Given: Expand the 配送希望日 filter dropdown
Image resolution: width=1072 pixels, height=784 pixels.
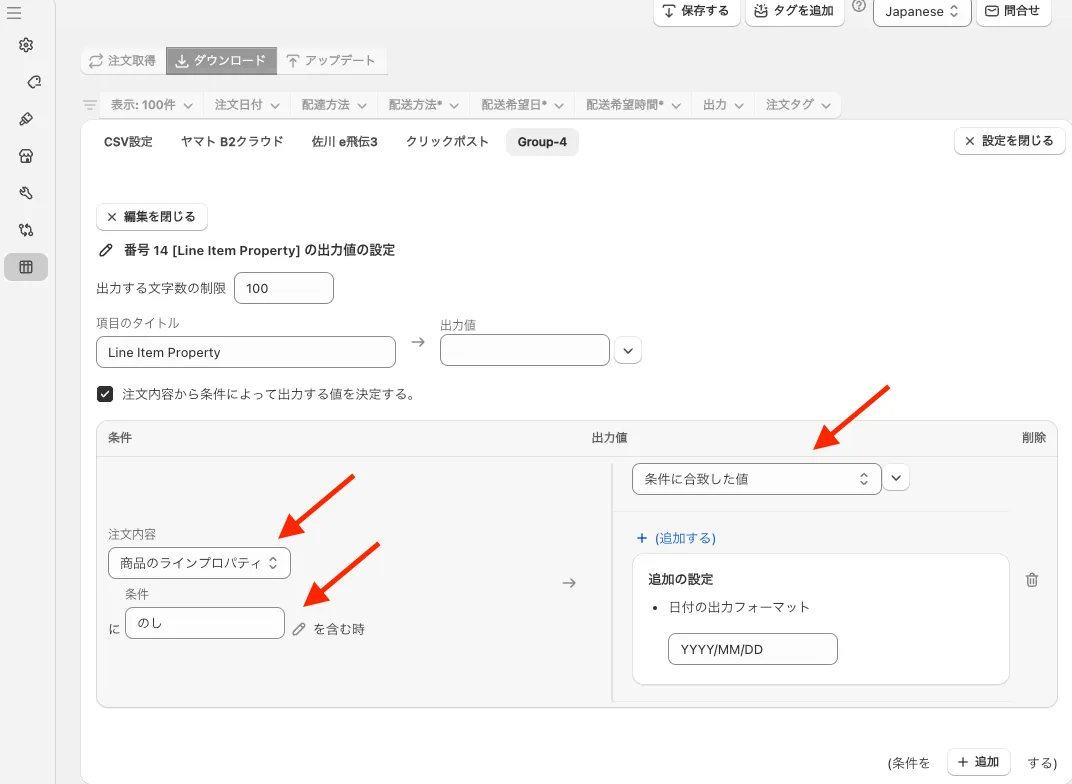Looking at the screenshot, I should pos(521,105).
